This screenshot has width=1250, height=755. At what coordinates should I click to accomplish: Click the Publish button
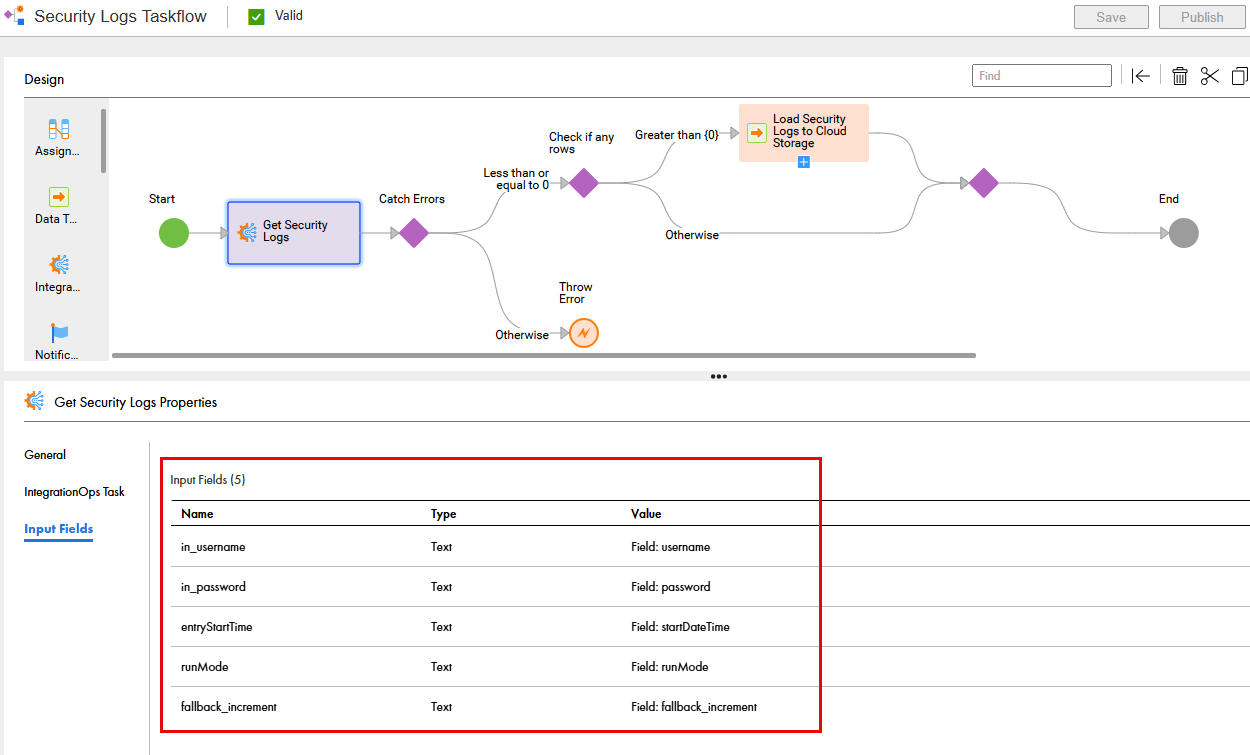click(x=1202, y=17)
